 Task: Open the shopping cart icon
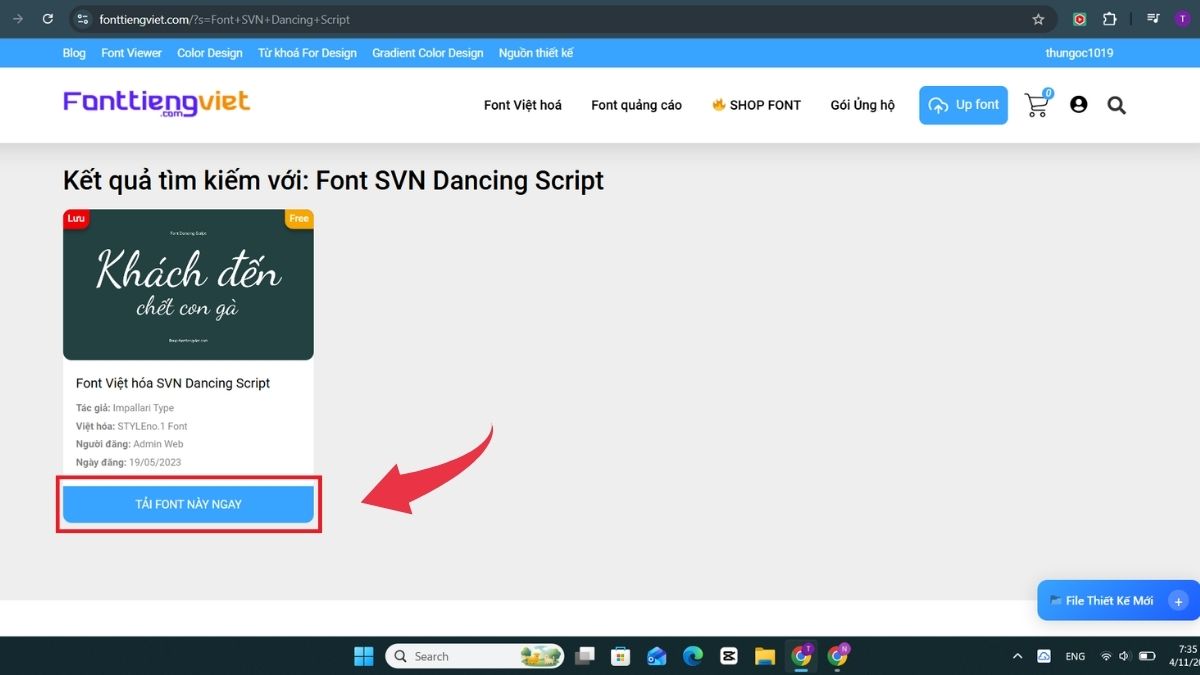pos(1037,105)
